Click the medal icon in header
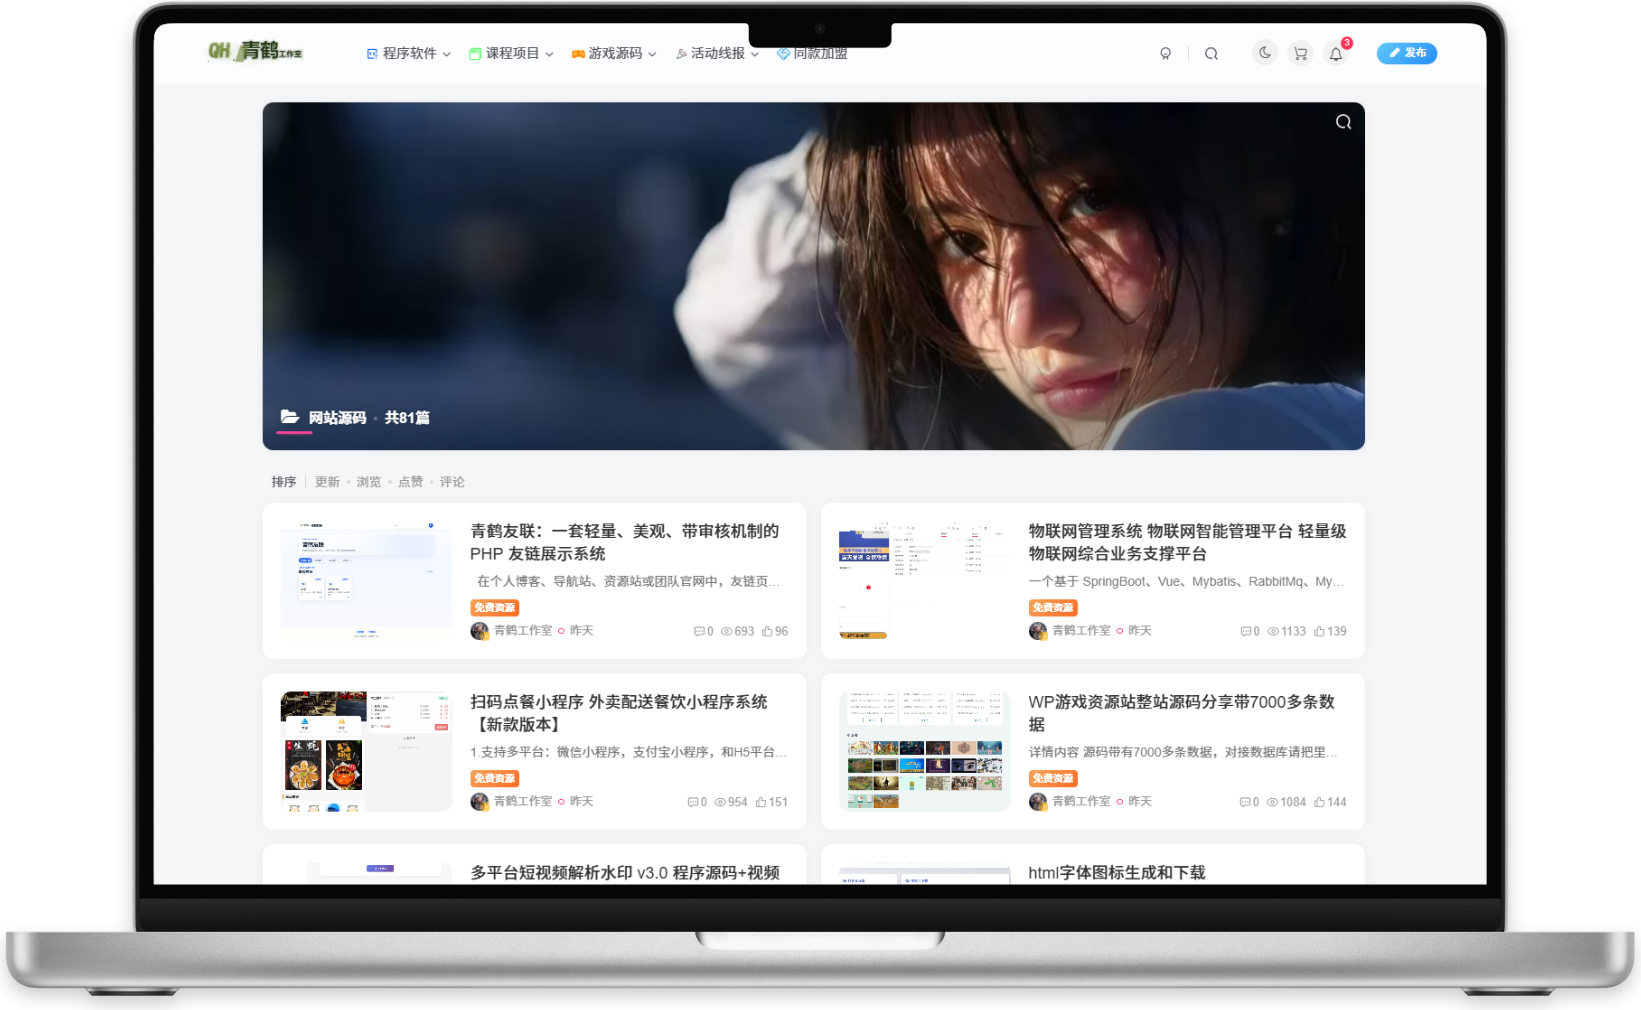The image size is (1641, 1010). pyautogui.click(x=1165, y=54)
